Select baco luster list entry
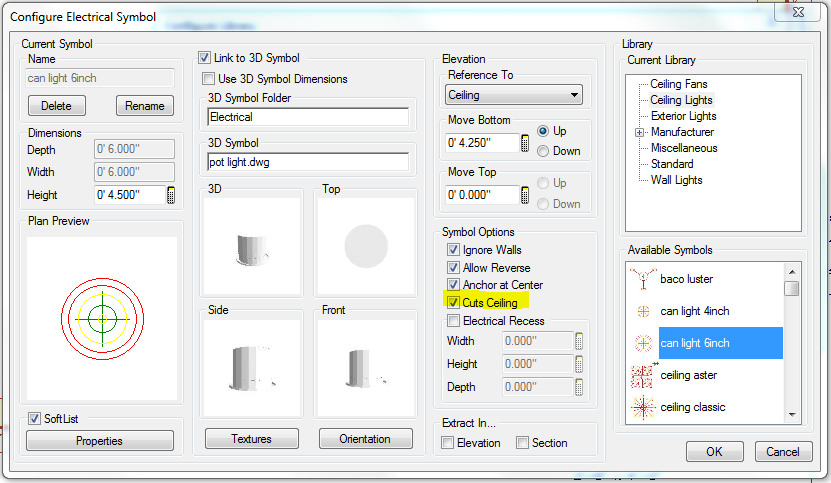 click(686, 279)
